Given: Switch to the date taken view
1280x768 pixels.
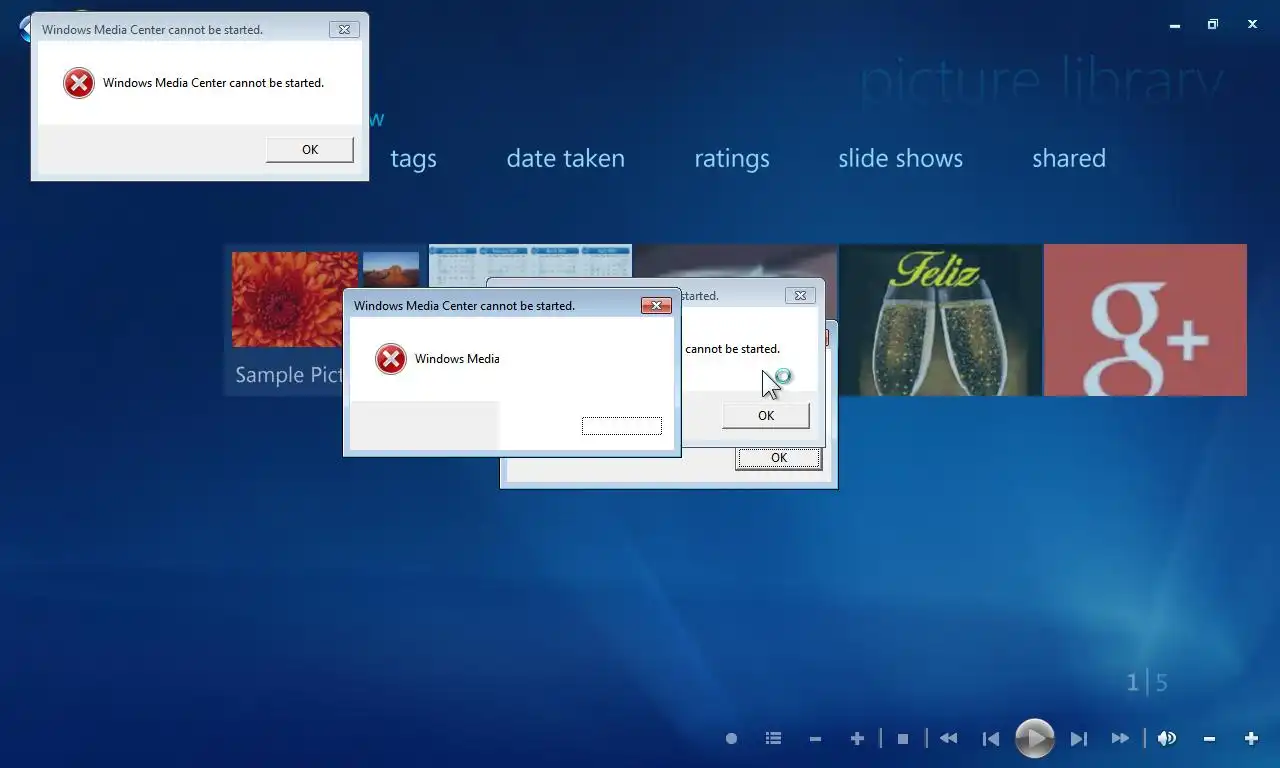Looking at the screenshot, I should click(x=565, y=159).
